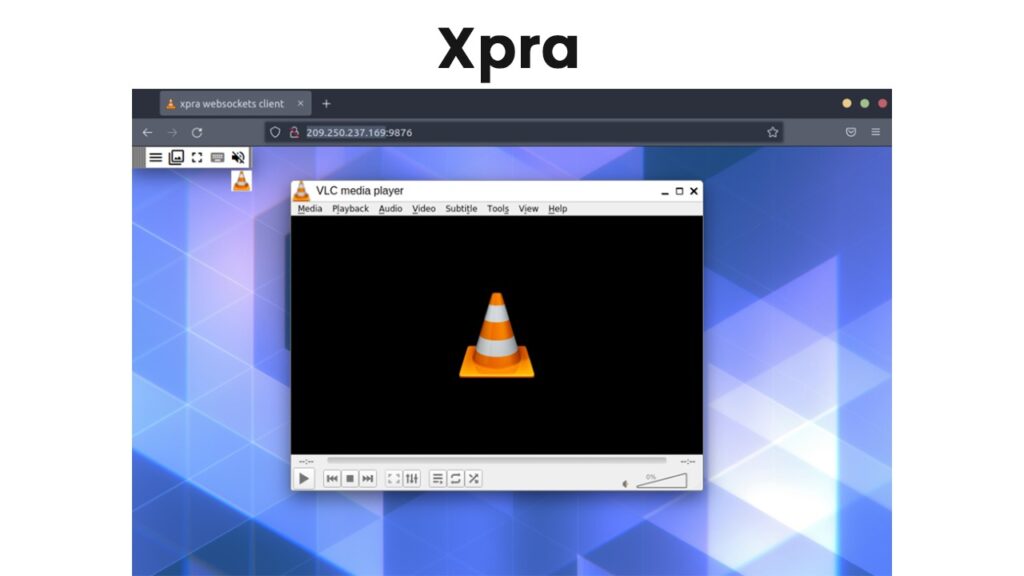Close the VLC media player window

(694, 191)
